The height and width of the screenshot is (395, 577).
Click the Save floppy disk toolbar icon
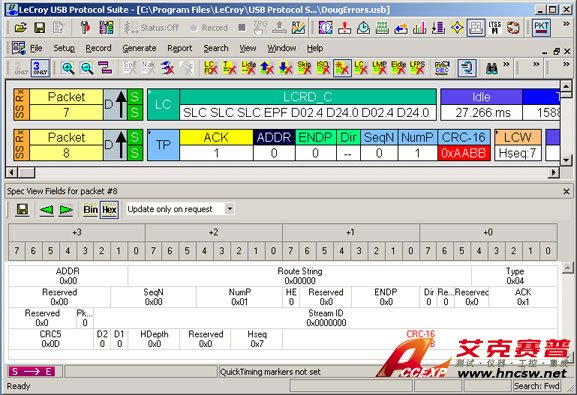coord(39,28)
